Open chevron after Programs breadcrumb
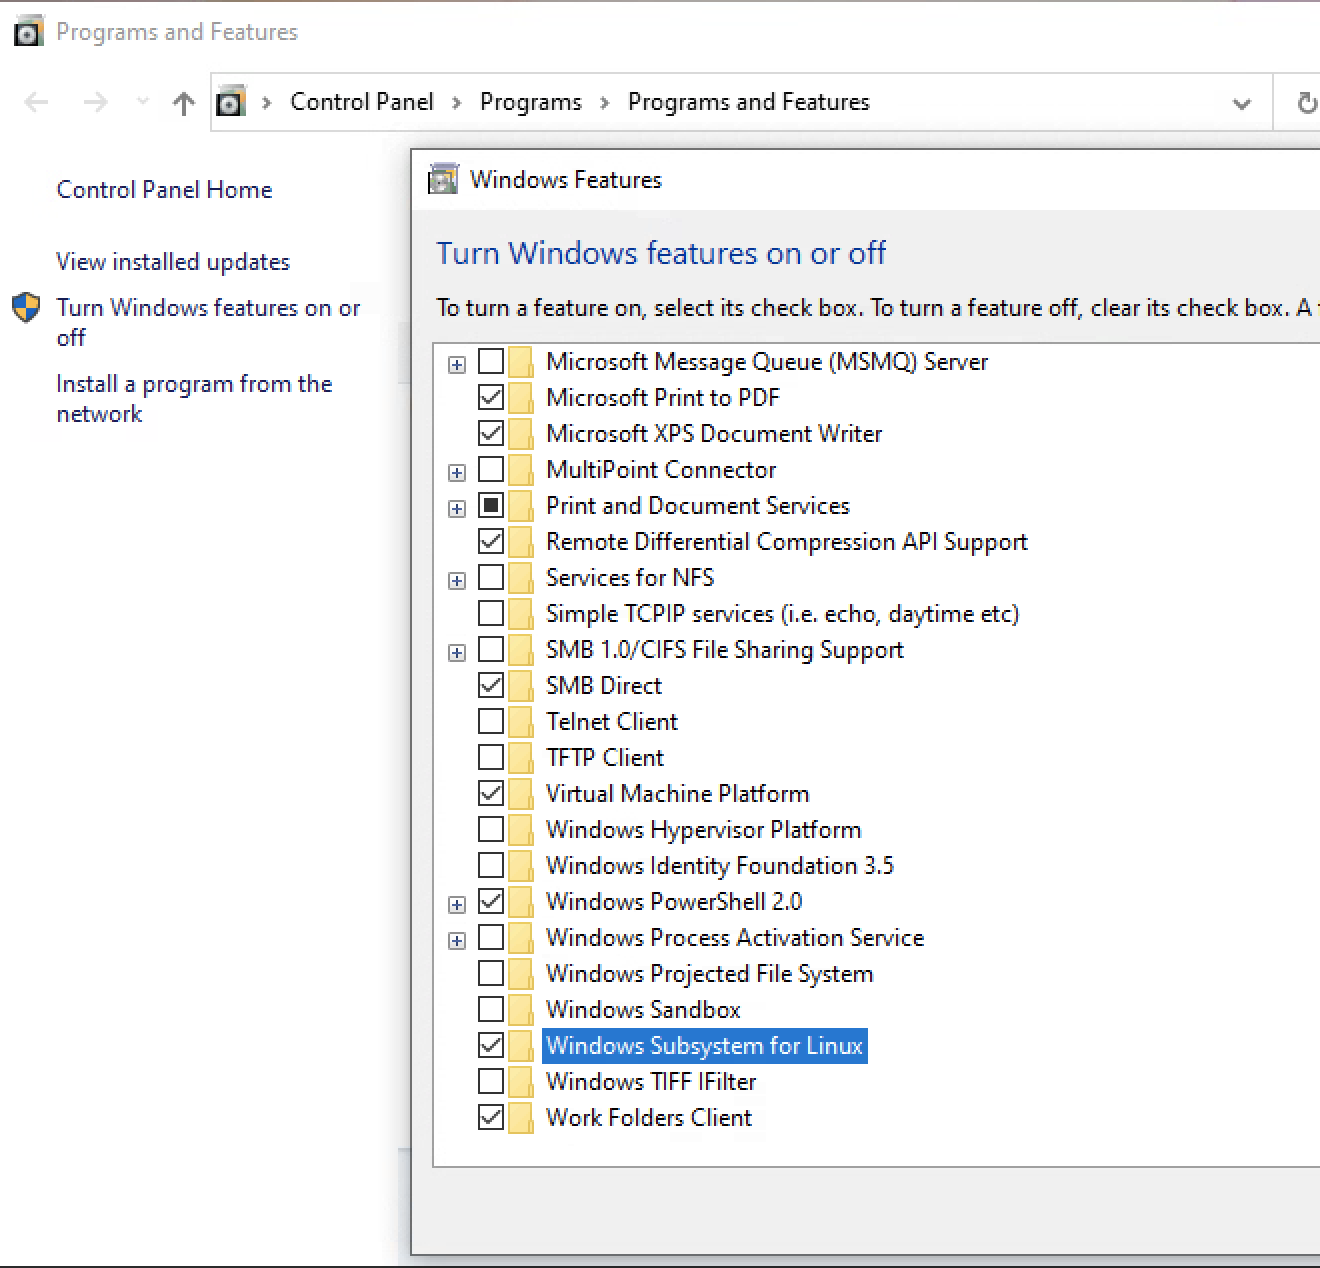Image resolution: width=1320 pixels, height=1268 pixels. pos(605,103)
